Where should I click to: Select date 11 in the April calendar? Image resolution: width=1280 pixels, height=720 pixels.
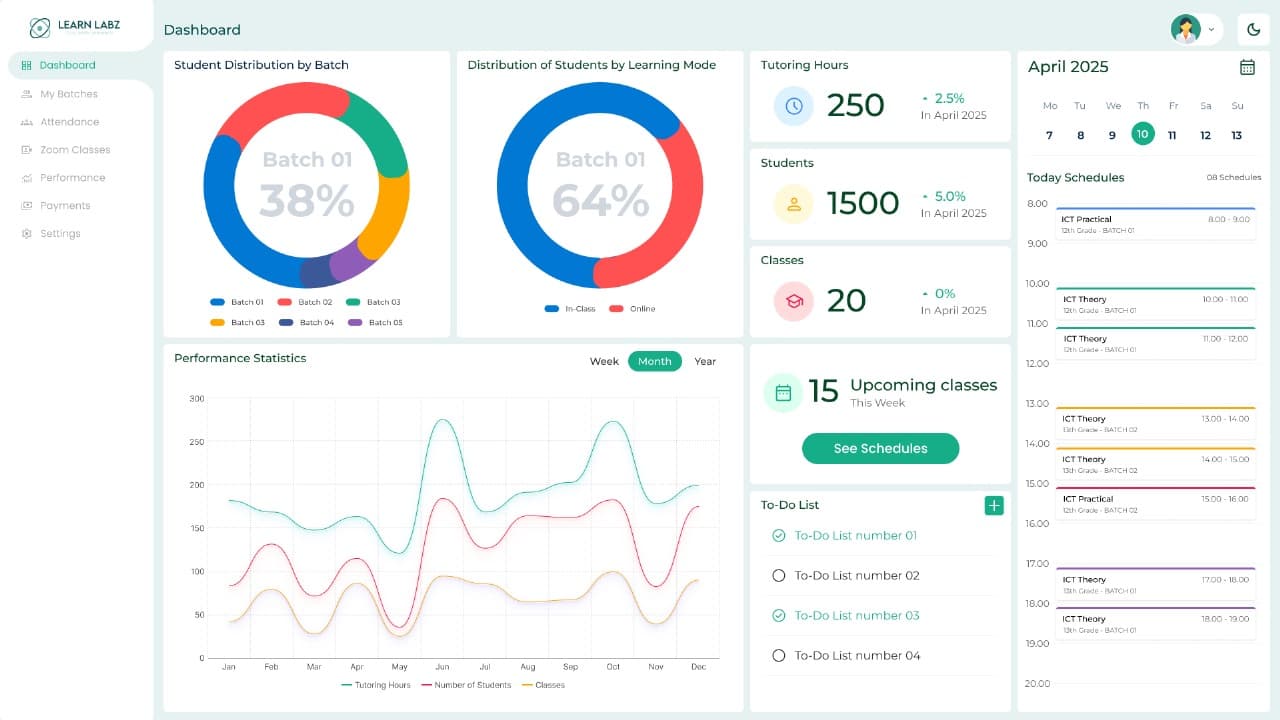pyautogui.click(x=1173, y=133)
